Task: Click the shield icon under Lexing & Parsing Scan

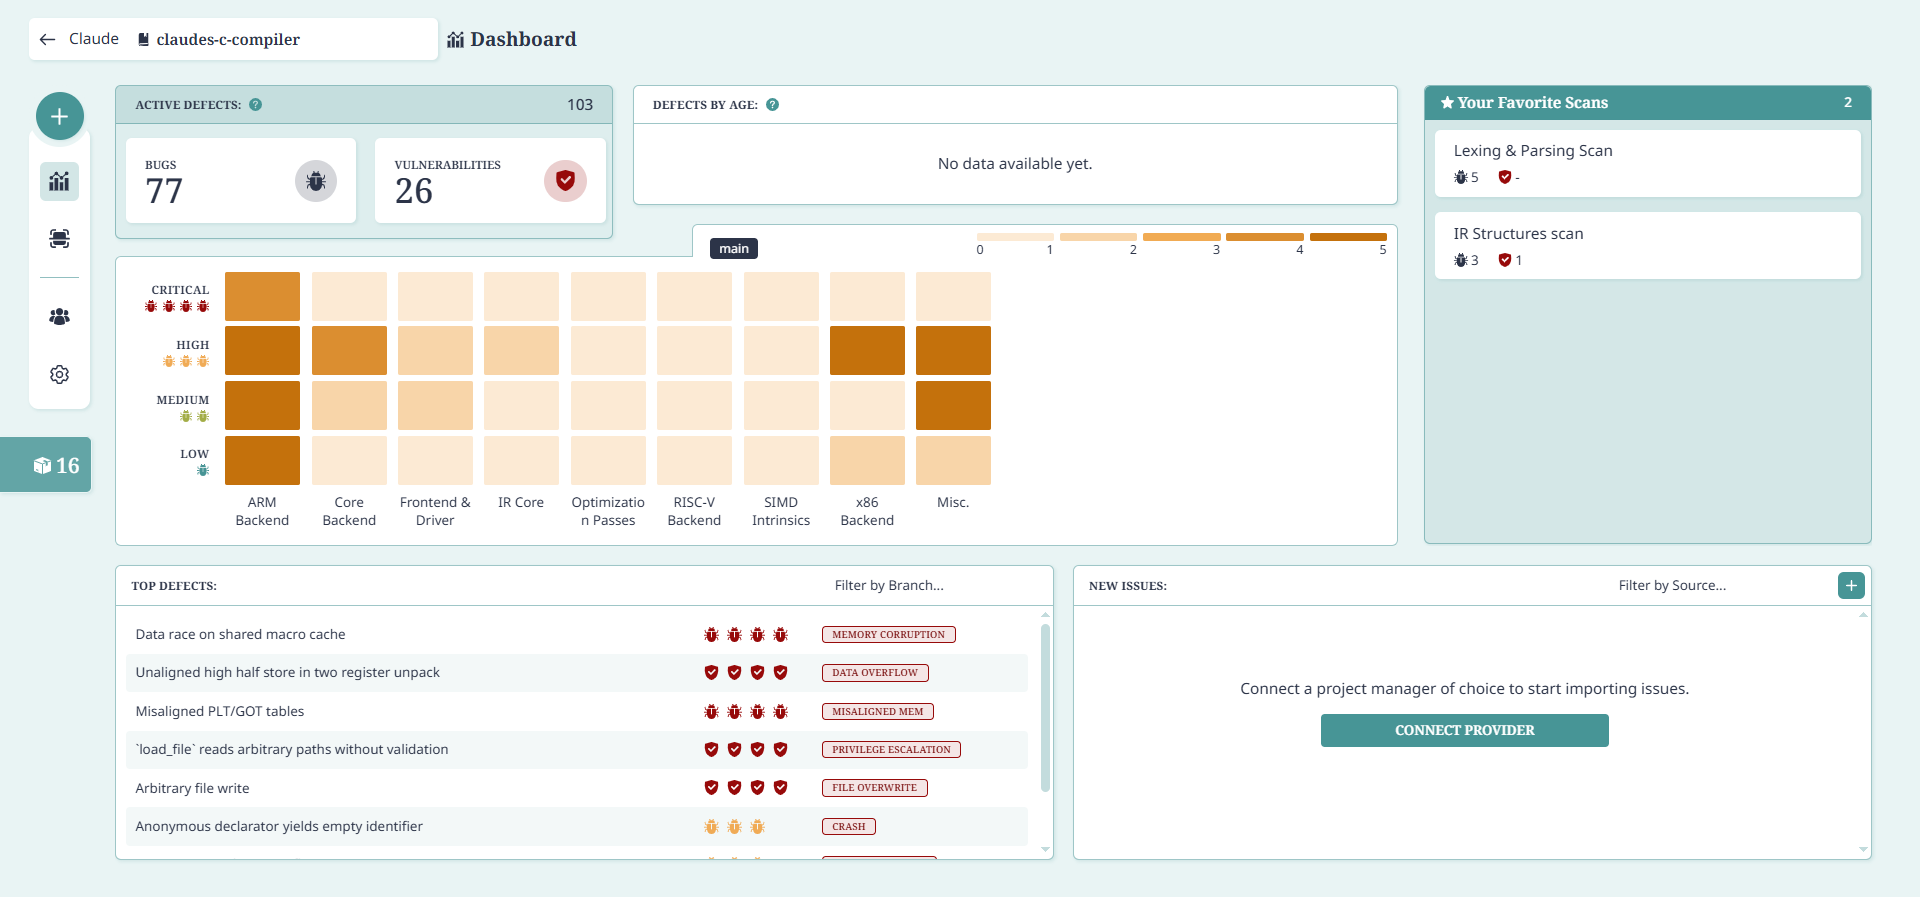Action: 1505,177
